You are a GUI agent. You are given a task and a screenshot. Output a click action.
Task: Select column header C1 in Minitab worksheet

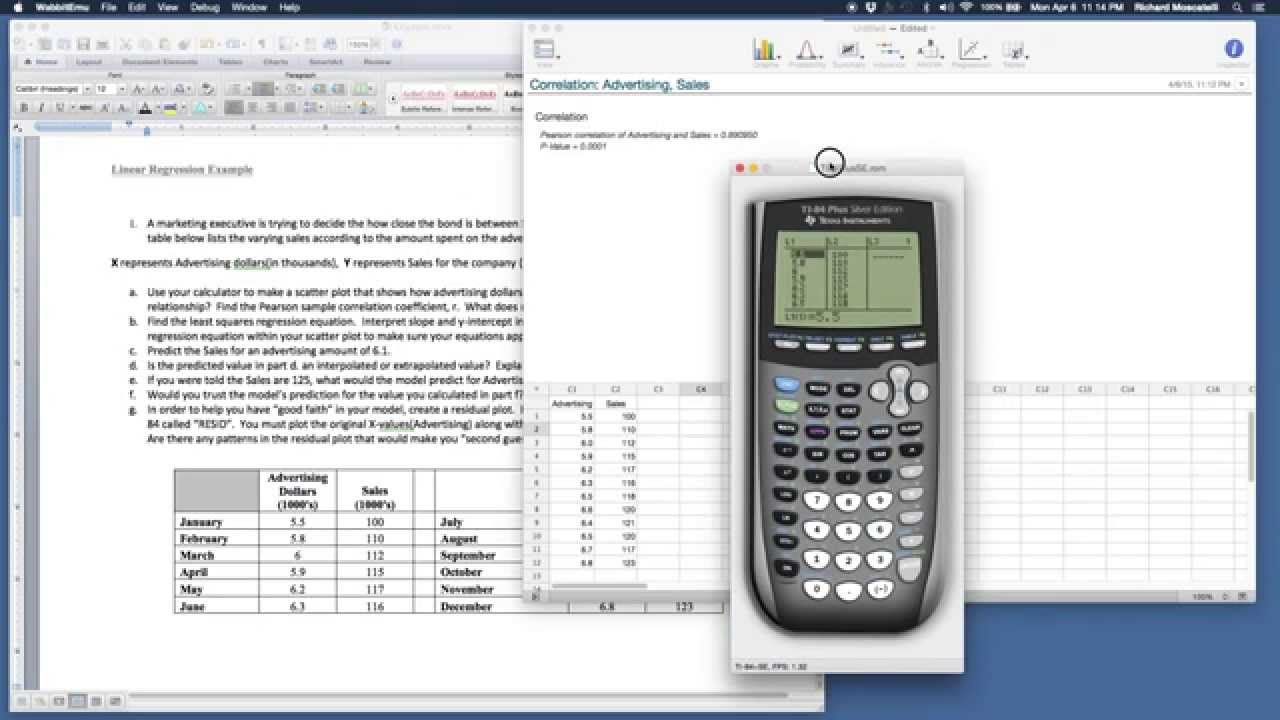coord(572,389)
